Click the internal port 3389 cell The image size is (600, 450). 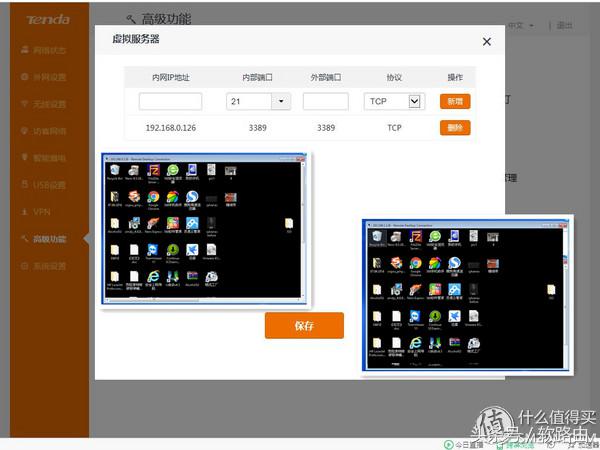[x=258, y=128]
